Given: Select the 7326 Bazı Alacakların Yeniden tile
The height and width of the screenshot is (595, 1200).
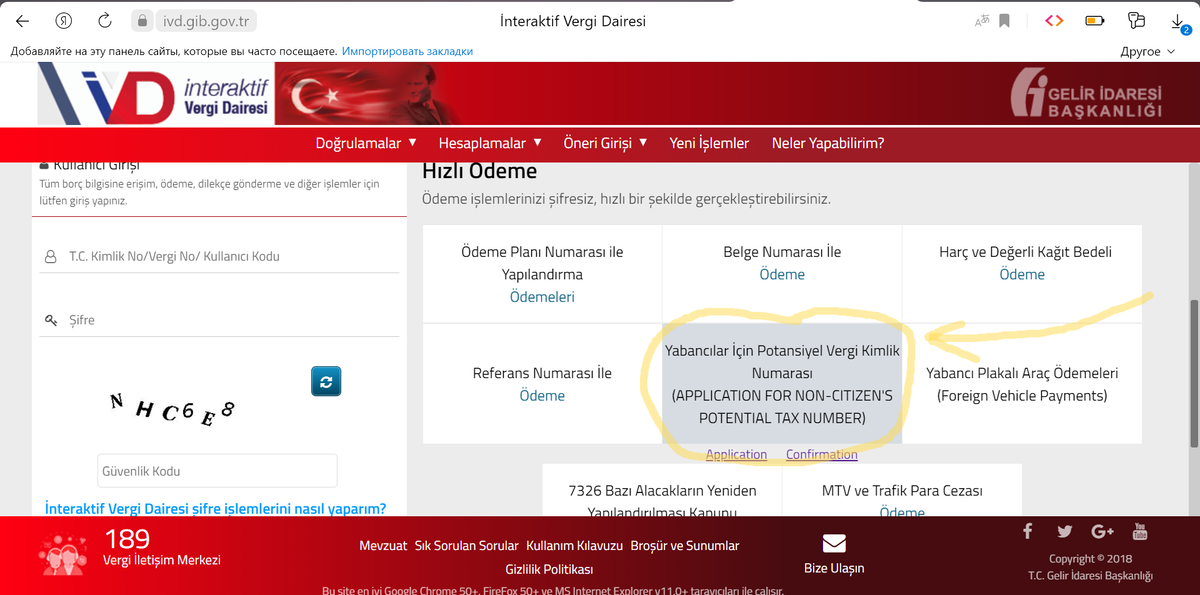Looking at the screenshot, I should (x=662, y=492).
